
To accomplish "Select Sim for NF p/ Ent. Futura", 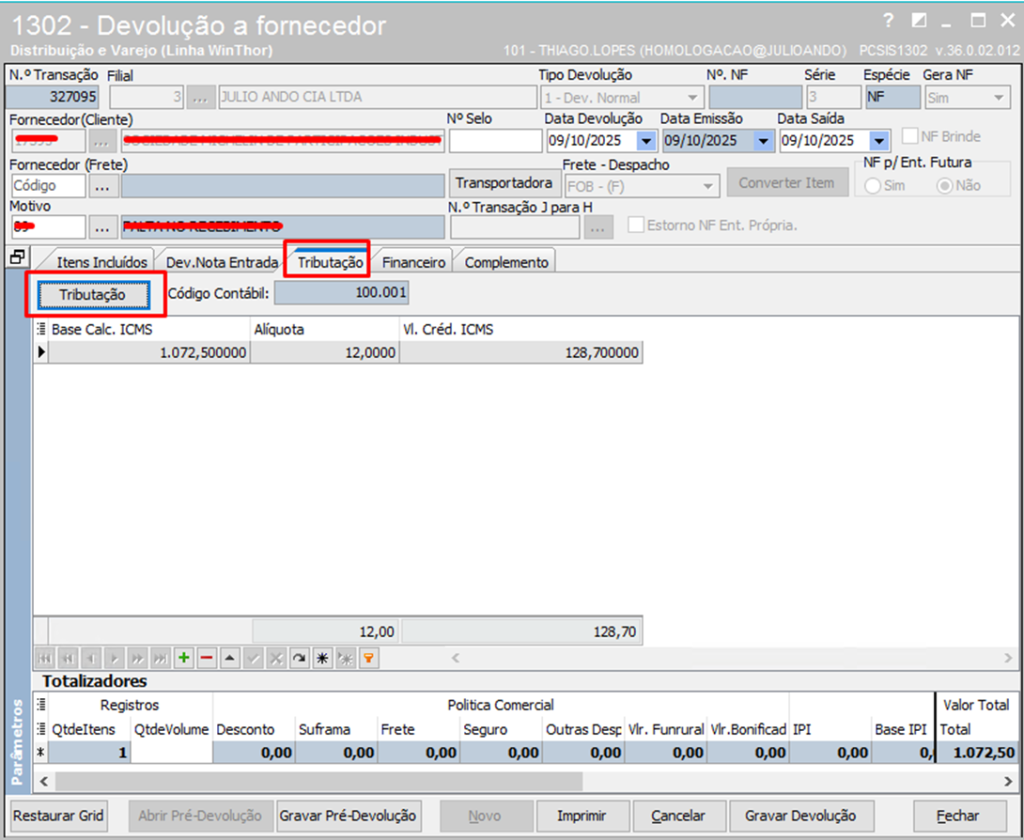I will point(873,186).
